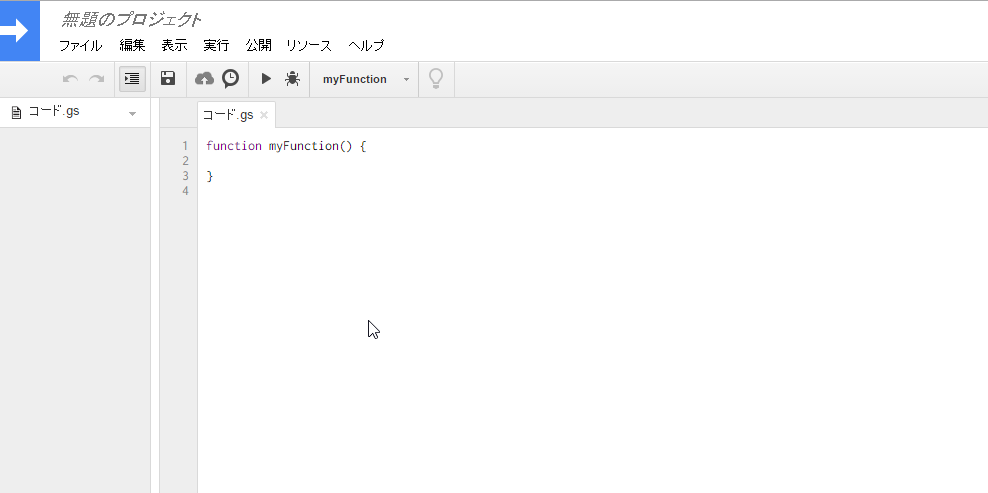Run the function with play icon
Viewport: 988px width, 493px height.
[x=266, y=78]
